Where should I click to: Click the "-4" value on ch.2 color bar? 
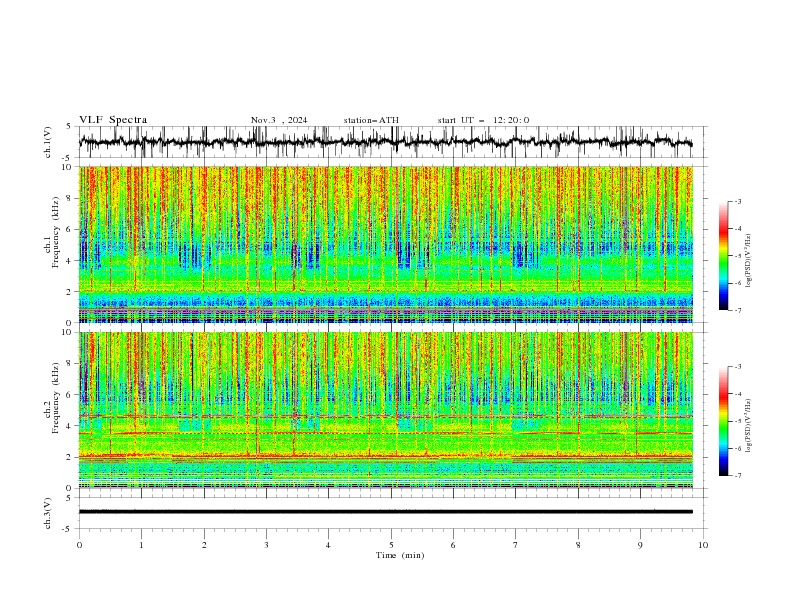(x=738, y=394)
